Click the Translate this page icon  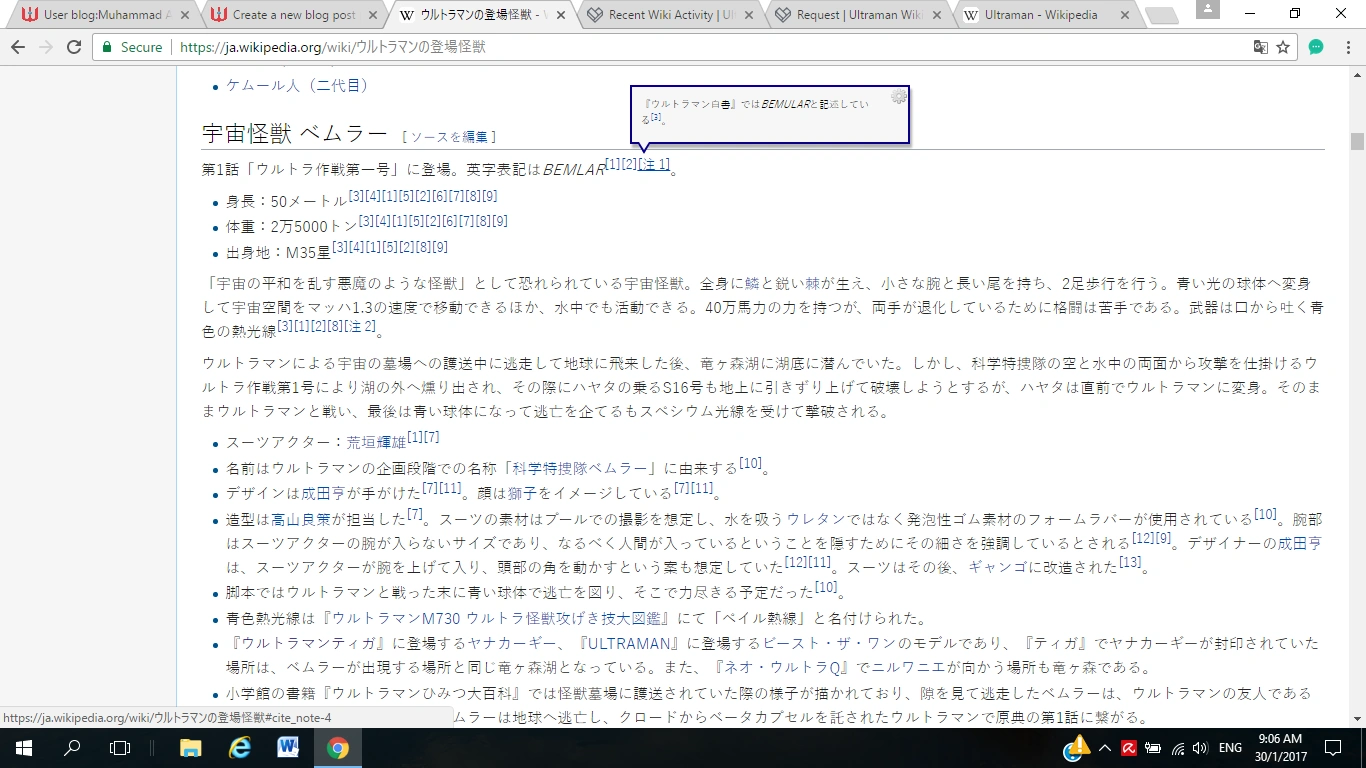pyautogui.click(x=1261, y=47)
